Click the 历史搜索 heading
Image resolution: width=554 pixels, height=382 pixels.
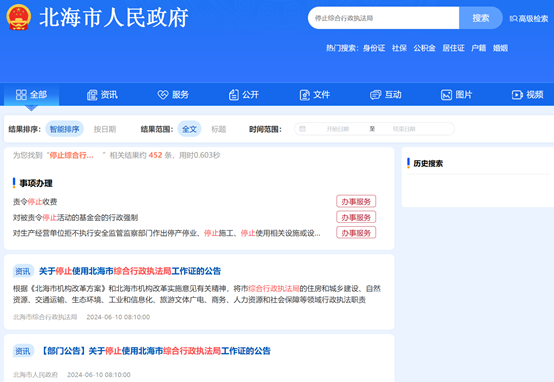[428, 163]
